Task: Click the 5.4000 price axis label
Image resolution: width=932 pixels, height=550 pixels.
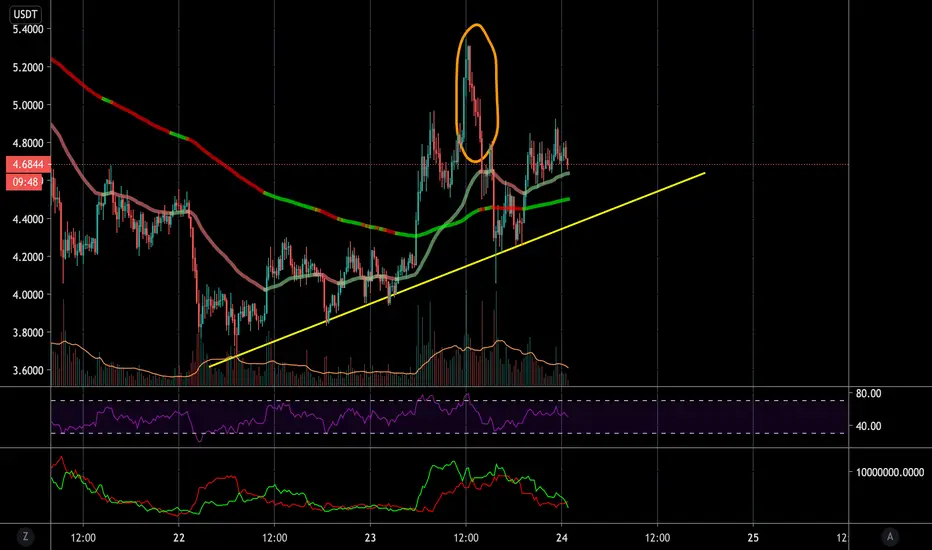Action: pyautogui.click(x=28, y=29)
